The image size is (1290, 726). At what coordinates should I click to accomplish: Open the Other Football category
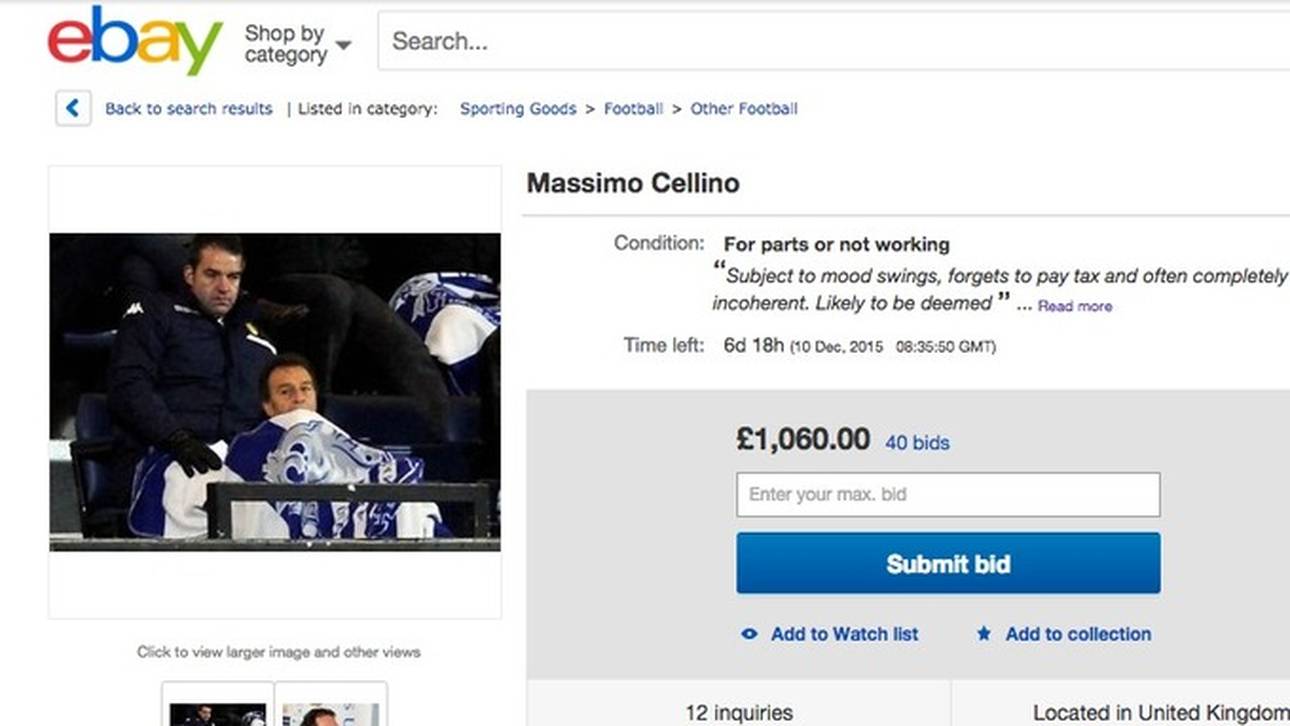742,108
